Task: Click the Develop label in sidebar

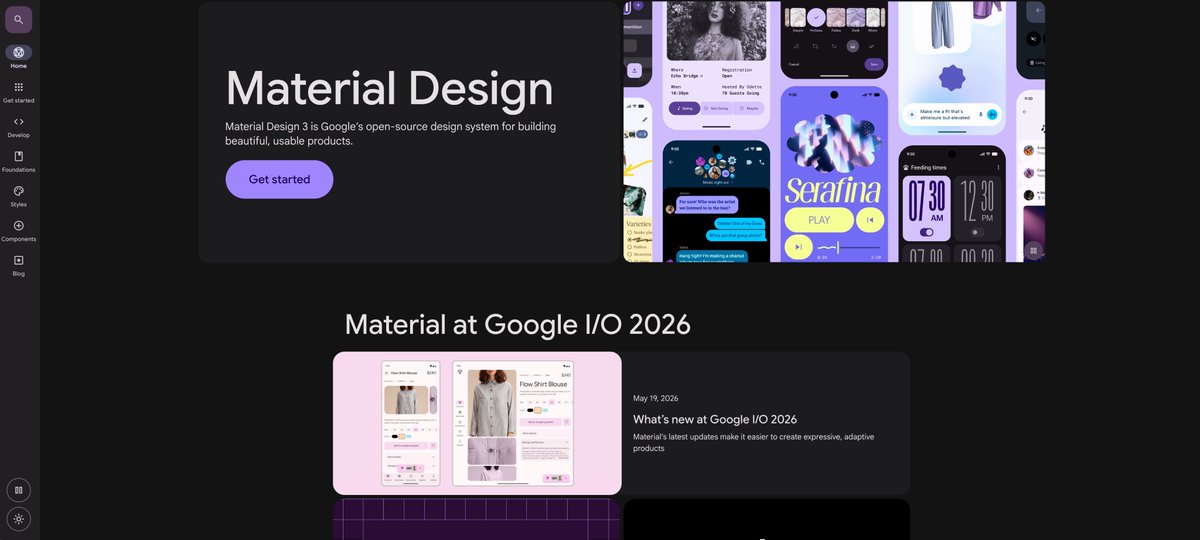Action: [x=18, y=135]
